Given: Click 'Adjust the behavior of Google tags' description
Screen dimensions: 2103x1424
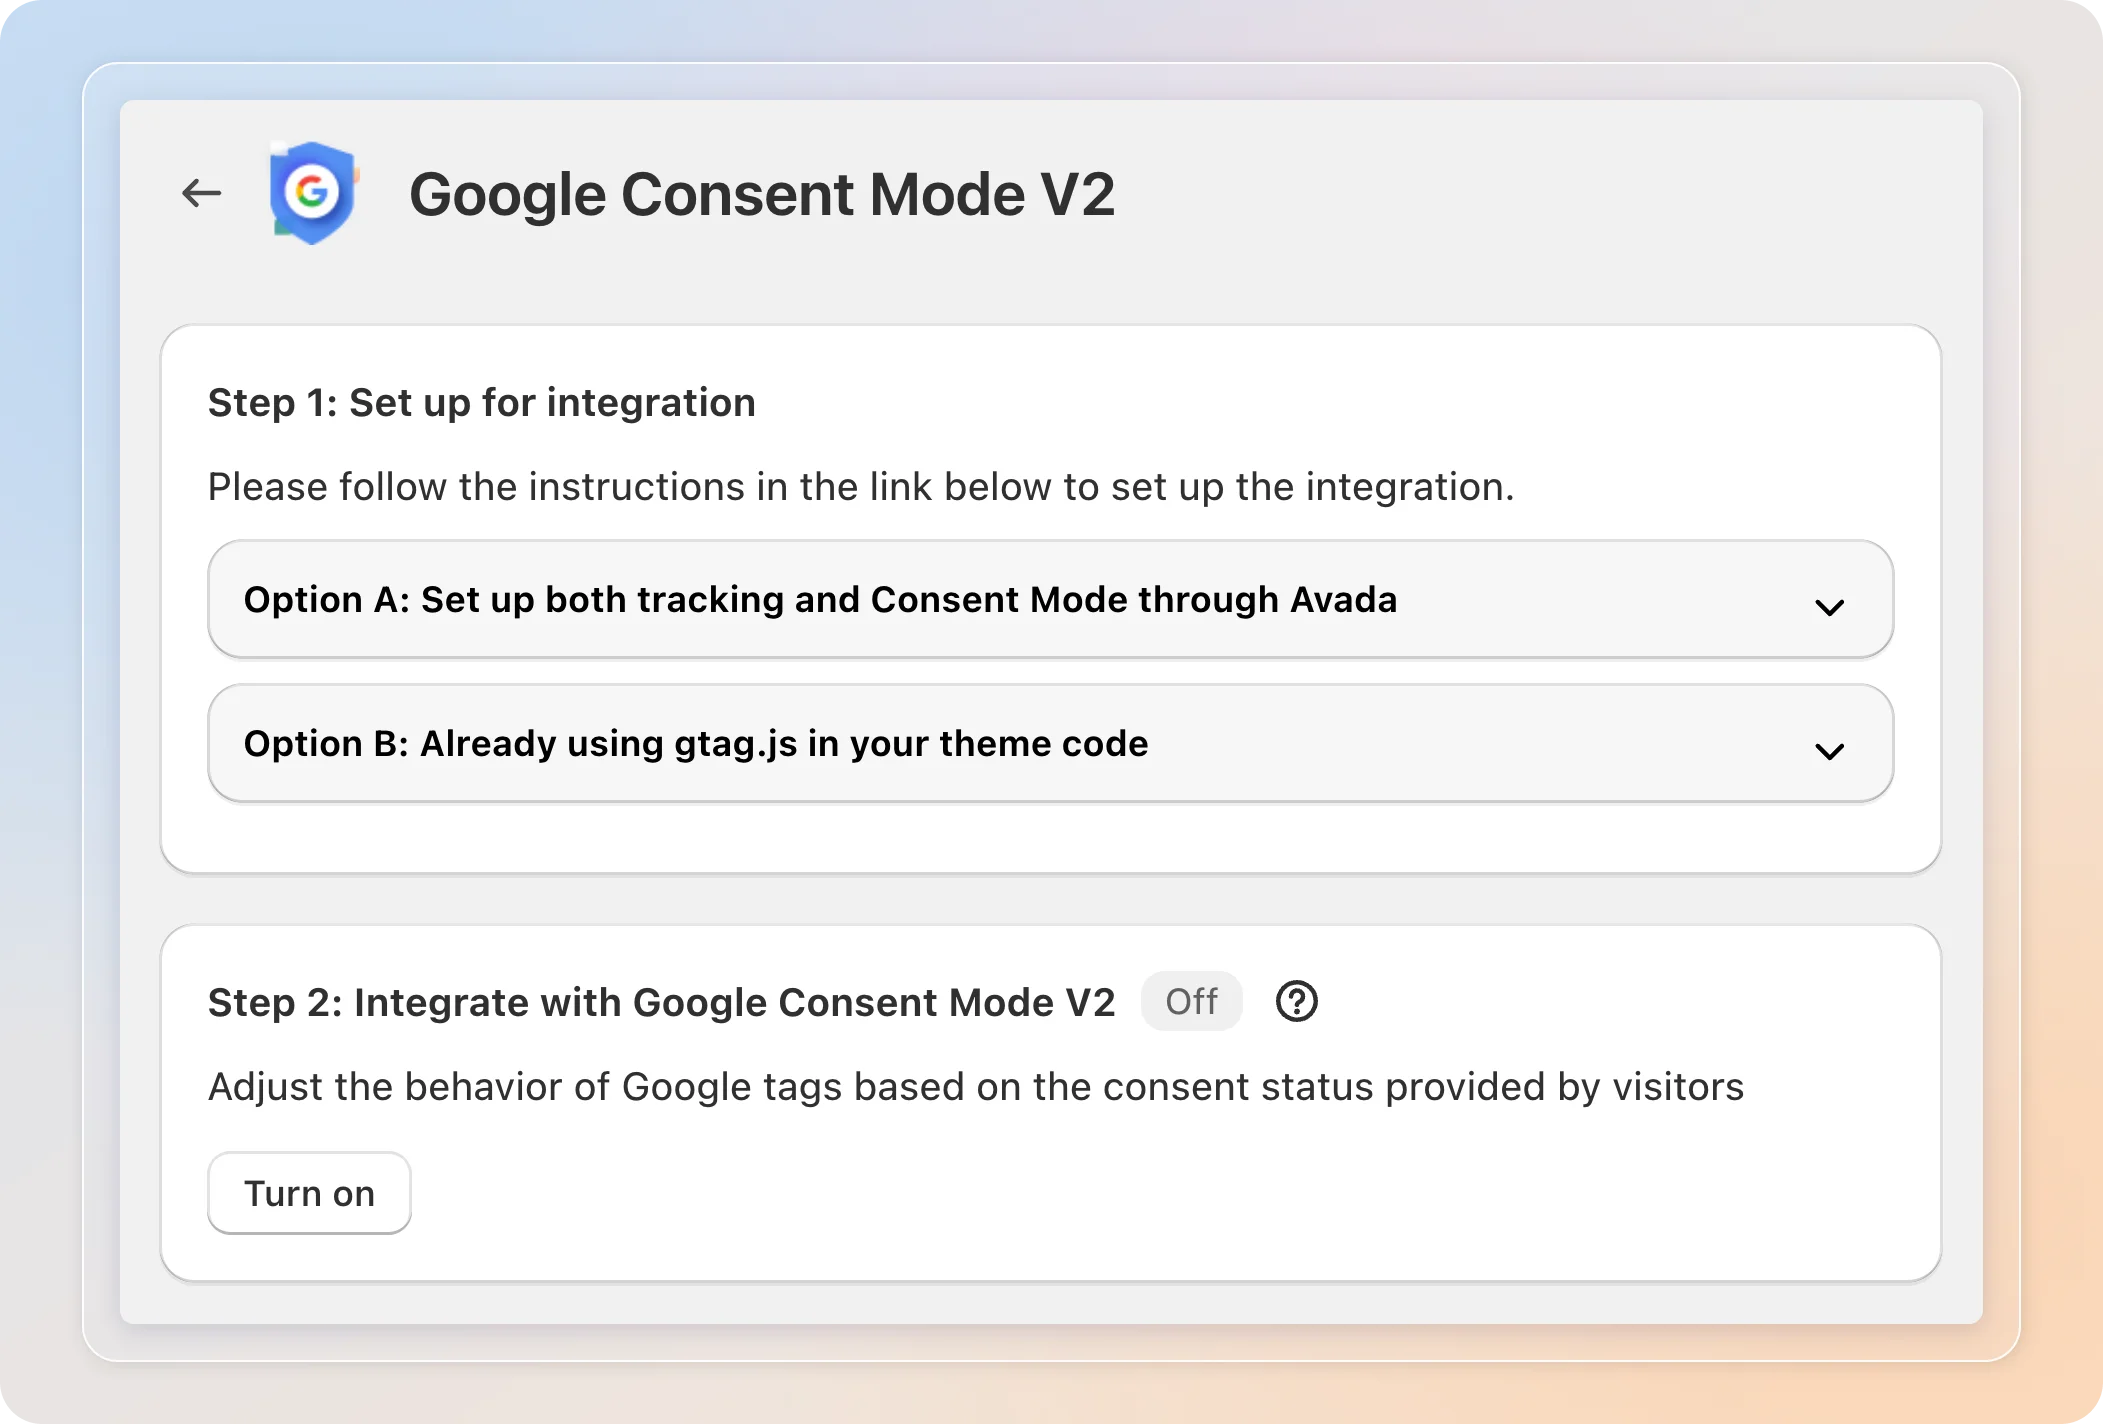Looking at the screenshot, I should 976,1087.
